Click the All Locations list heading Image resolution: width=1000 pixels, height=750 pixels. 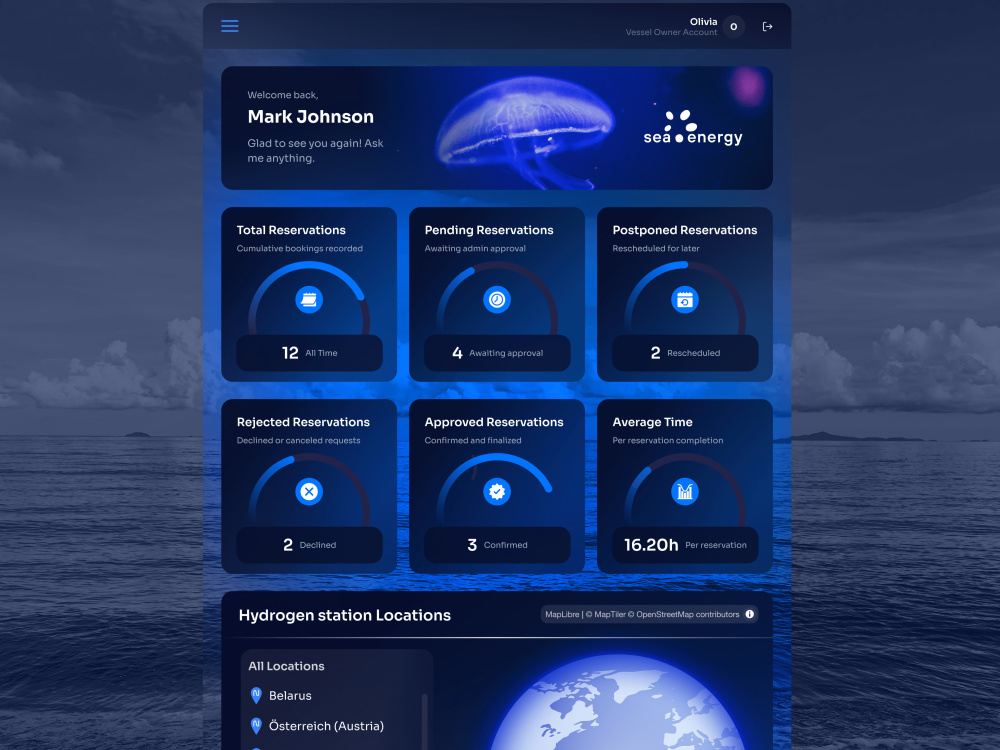[286, 666]
